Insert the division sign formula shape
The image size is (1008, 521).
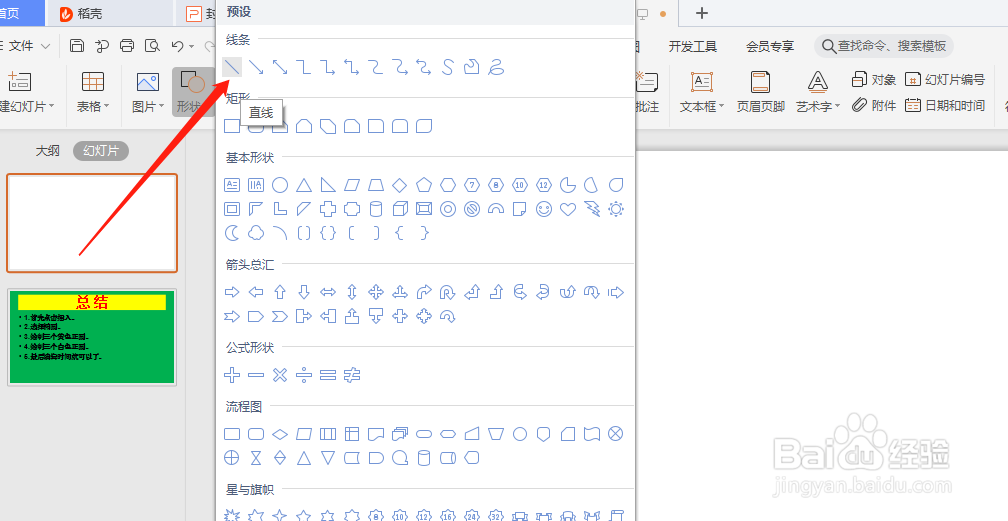[304, 375]
